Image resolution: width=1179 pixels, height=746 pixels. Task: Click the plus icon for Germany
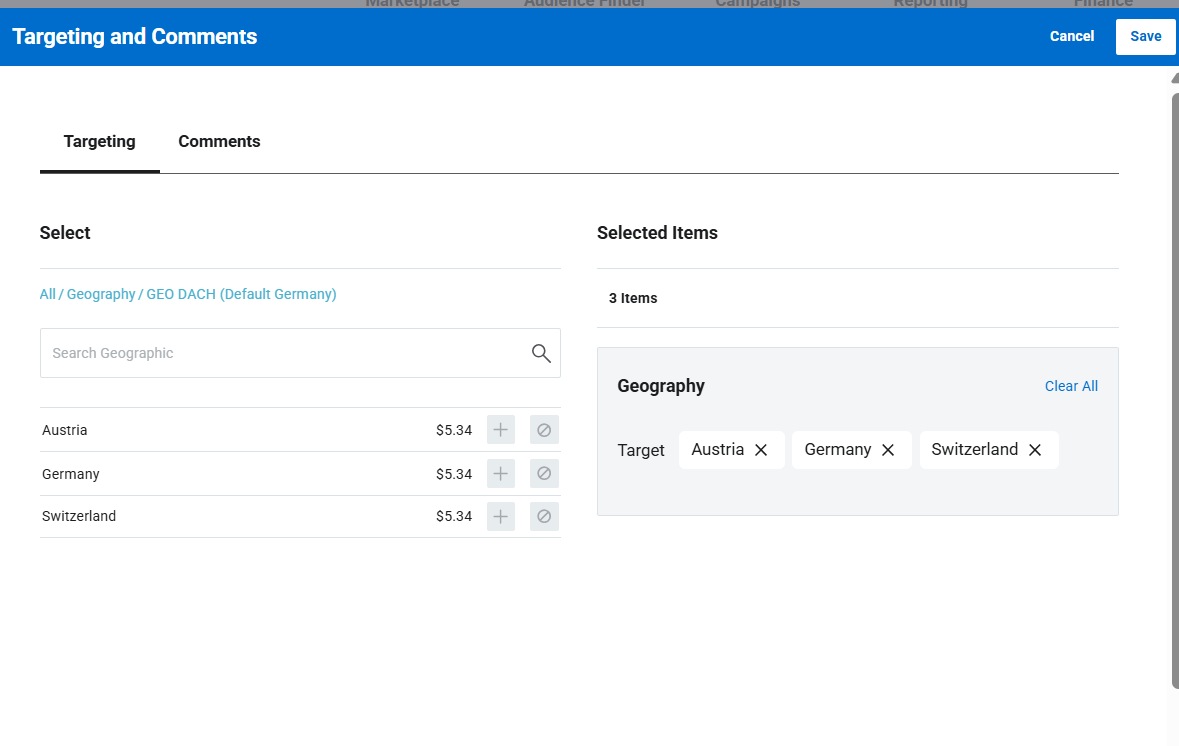pyautogui.click(x=501, y=473)
